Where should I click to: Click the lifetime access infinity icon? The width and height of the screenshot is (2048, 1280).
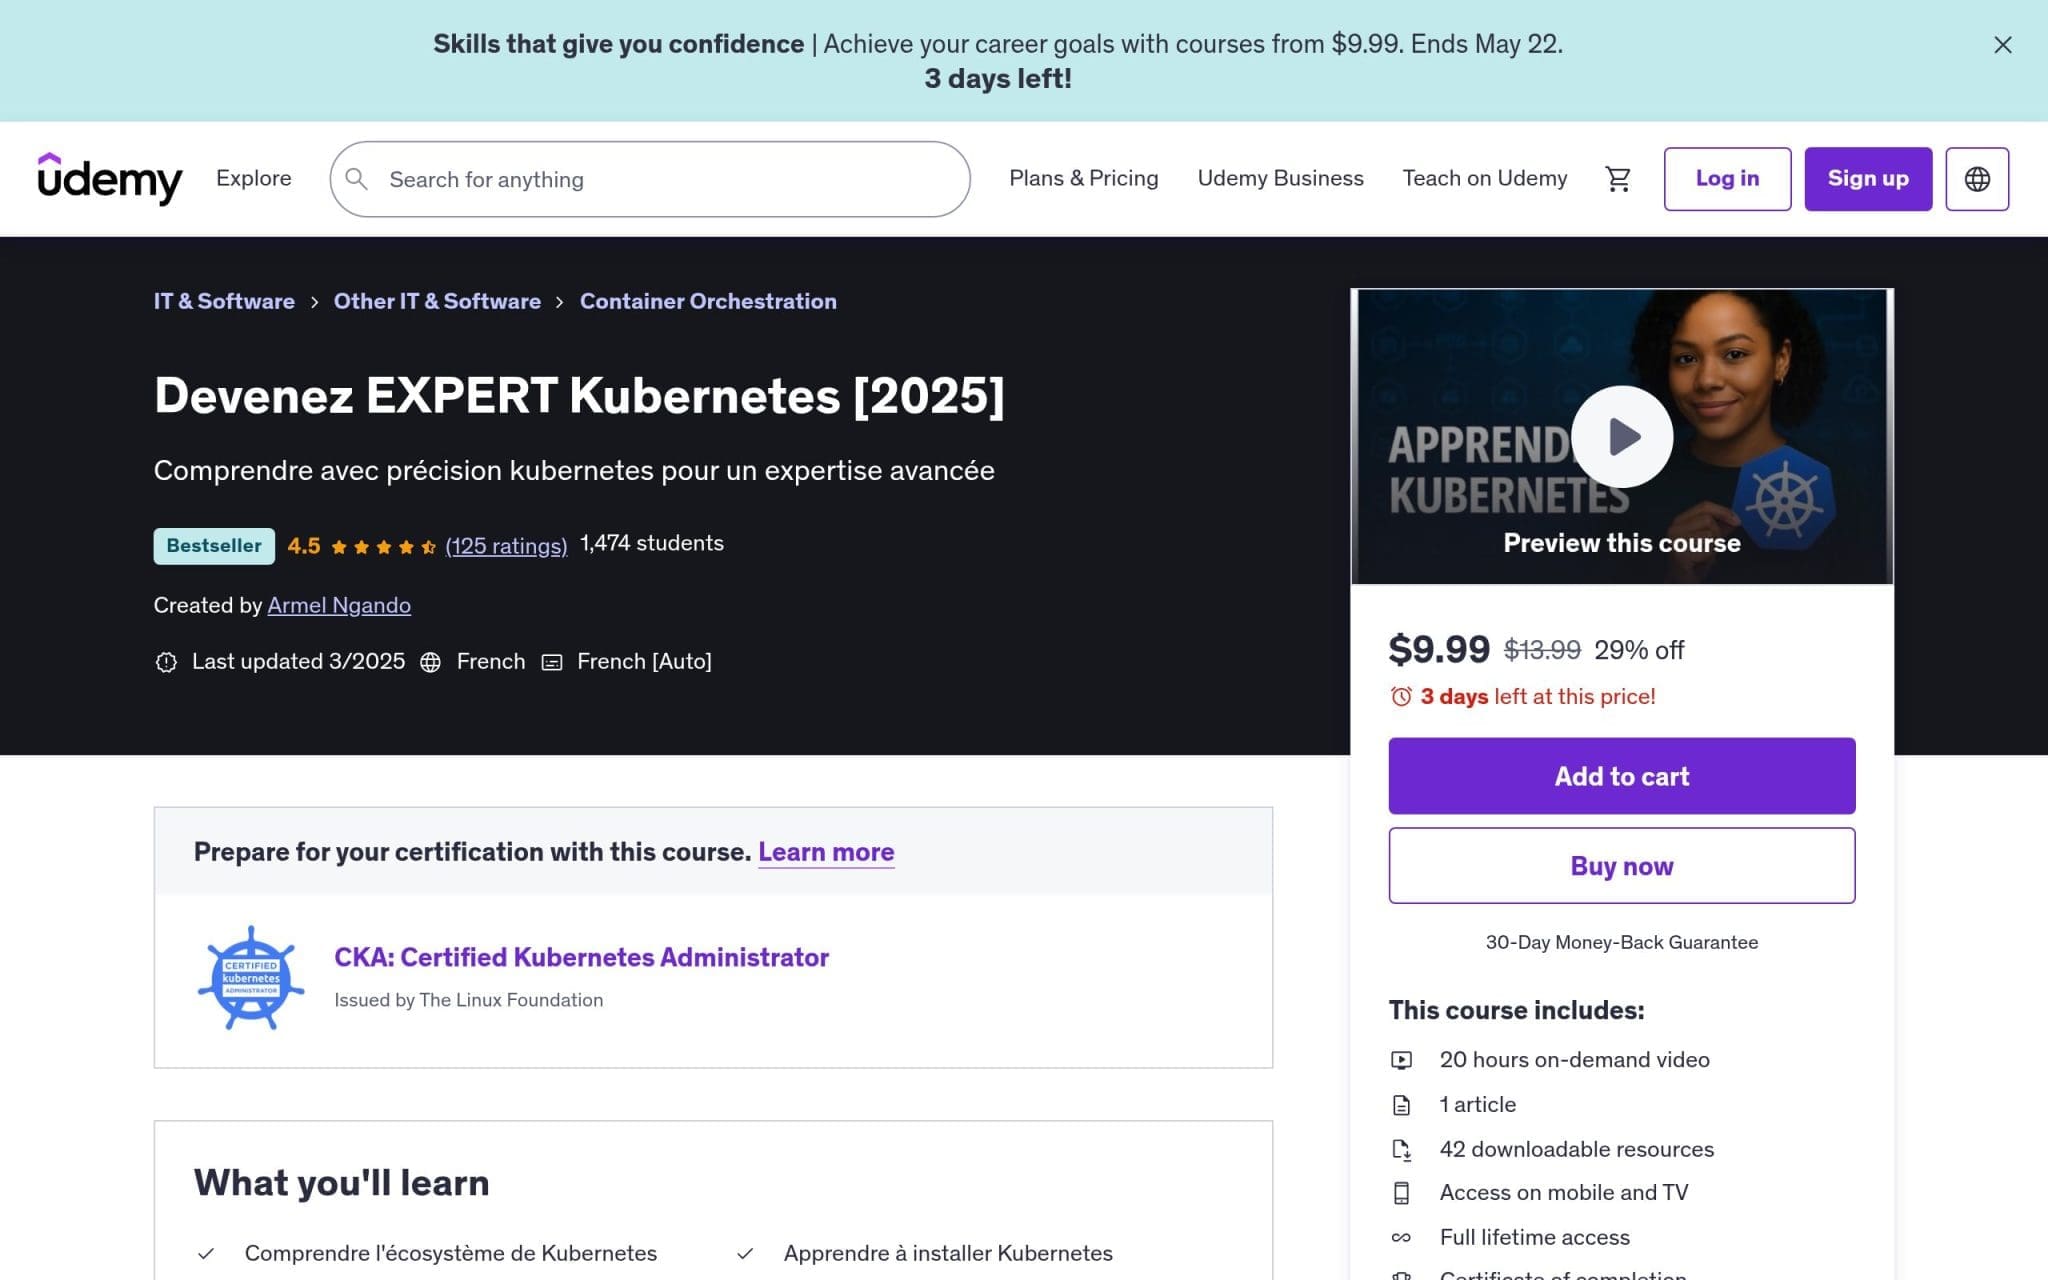pos(1401,1238)
